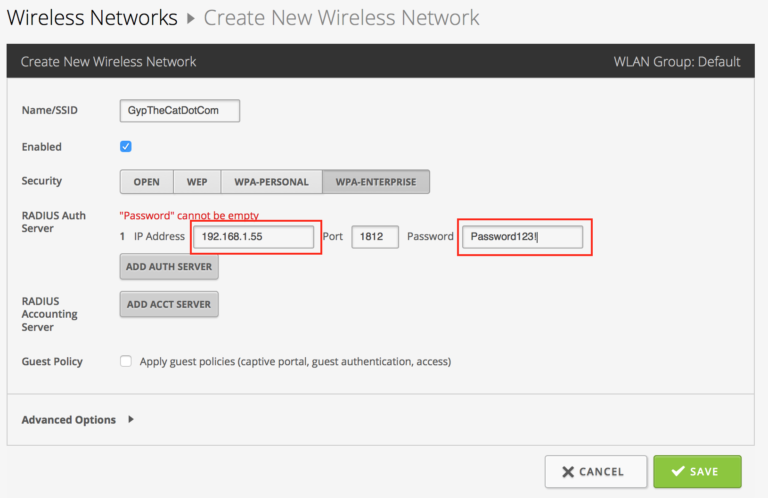The image size is (768, 498).
Task: Click ADD AUTH SERVER button
Action: click(169, 266)
